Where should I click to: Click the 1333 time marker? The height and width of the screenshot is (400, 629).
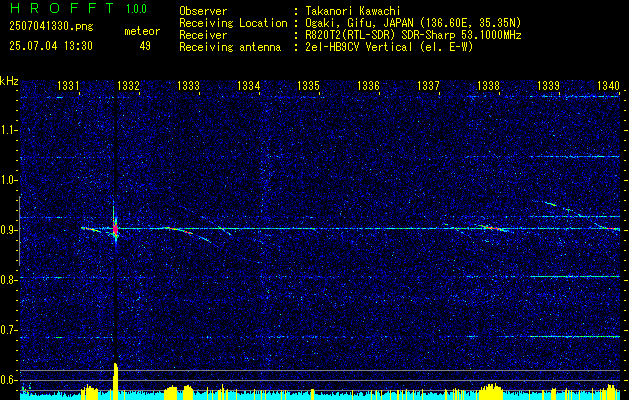coord(188,85)
